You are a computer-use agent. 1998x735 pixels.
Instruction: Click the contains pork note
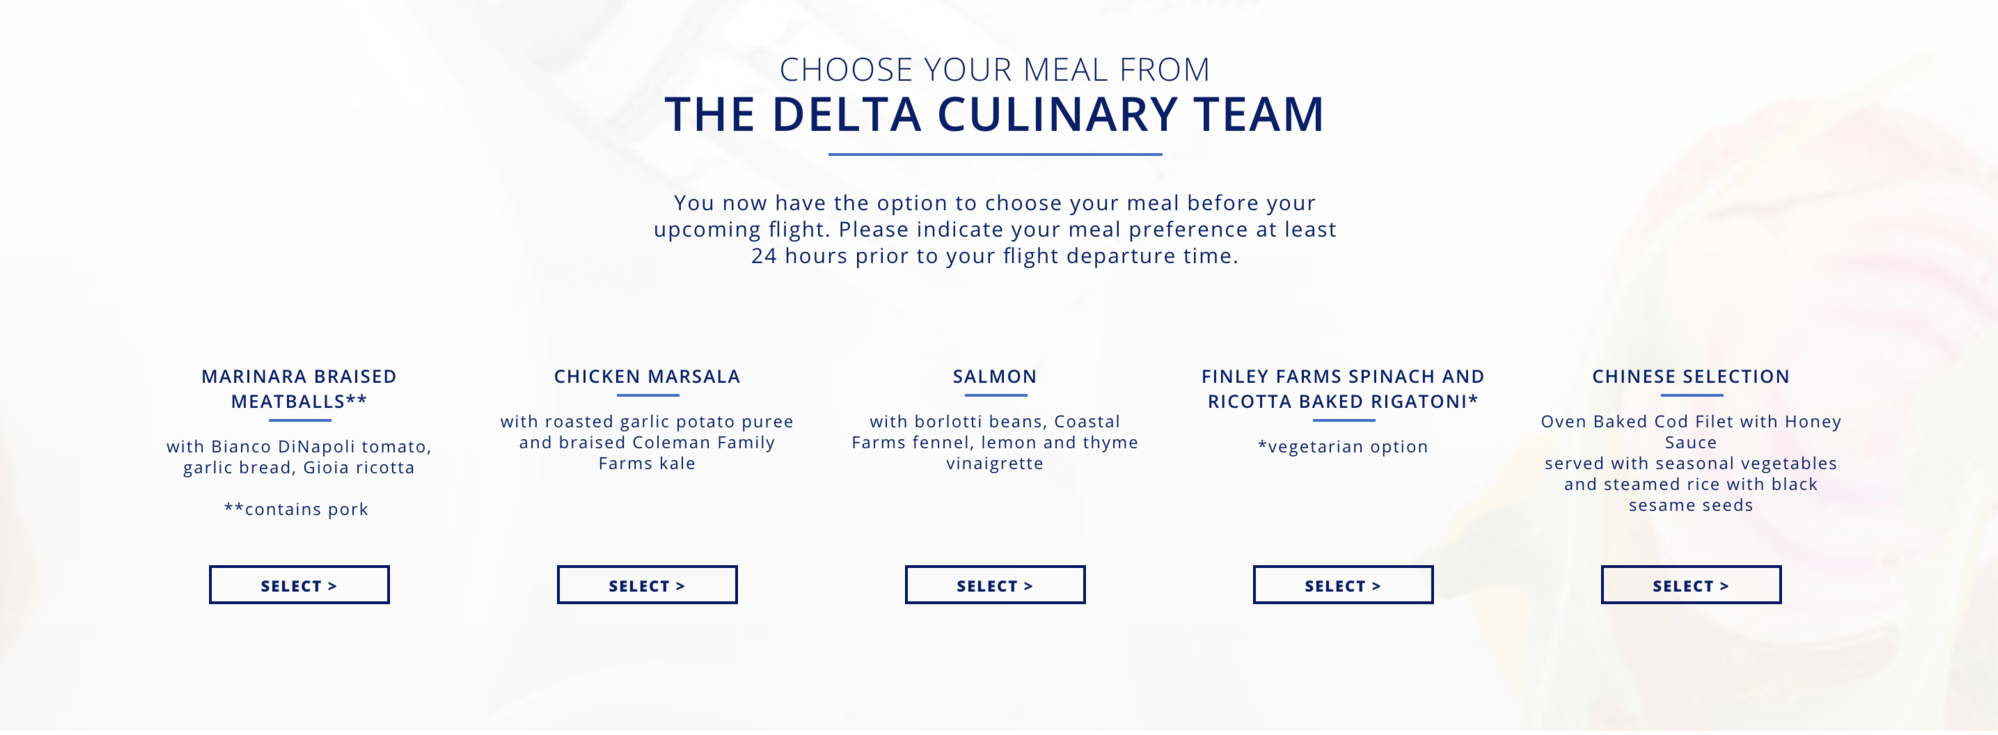point(296,509)
